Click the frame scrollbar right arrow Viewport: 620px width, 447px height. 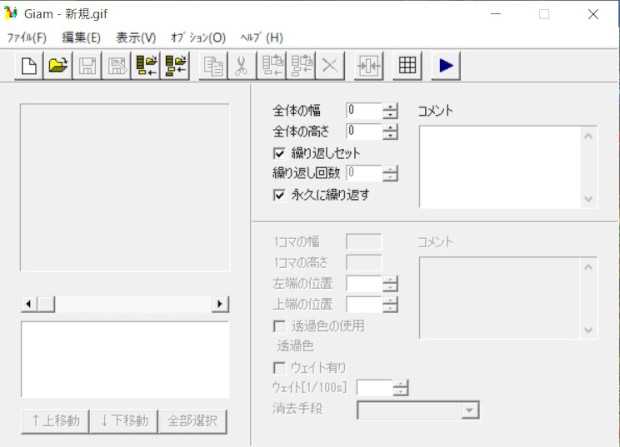tap(220, 304)
